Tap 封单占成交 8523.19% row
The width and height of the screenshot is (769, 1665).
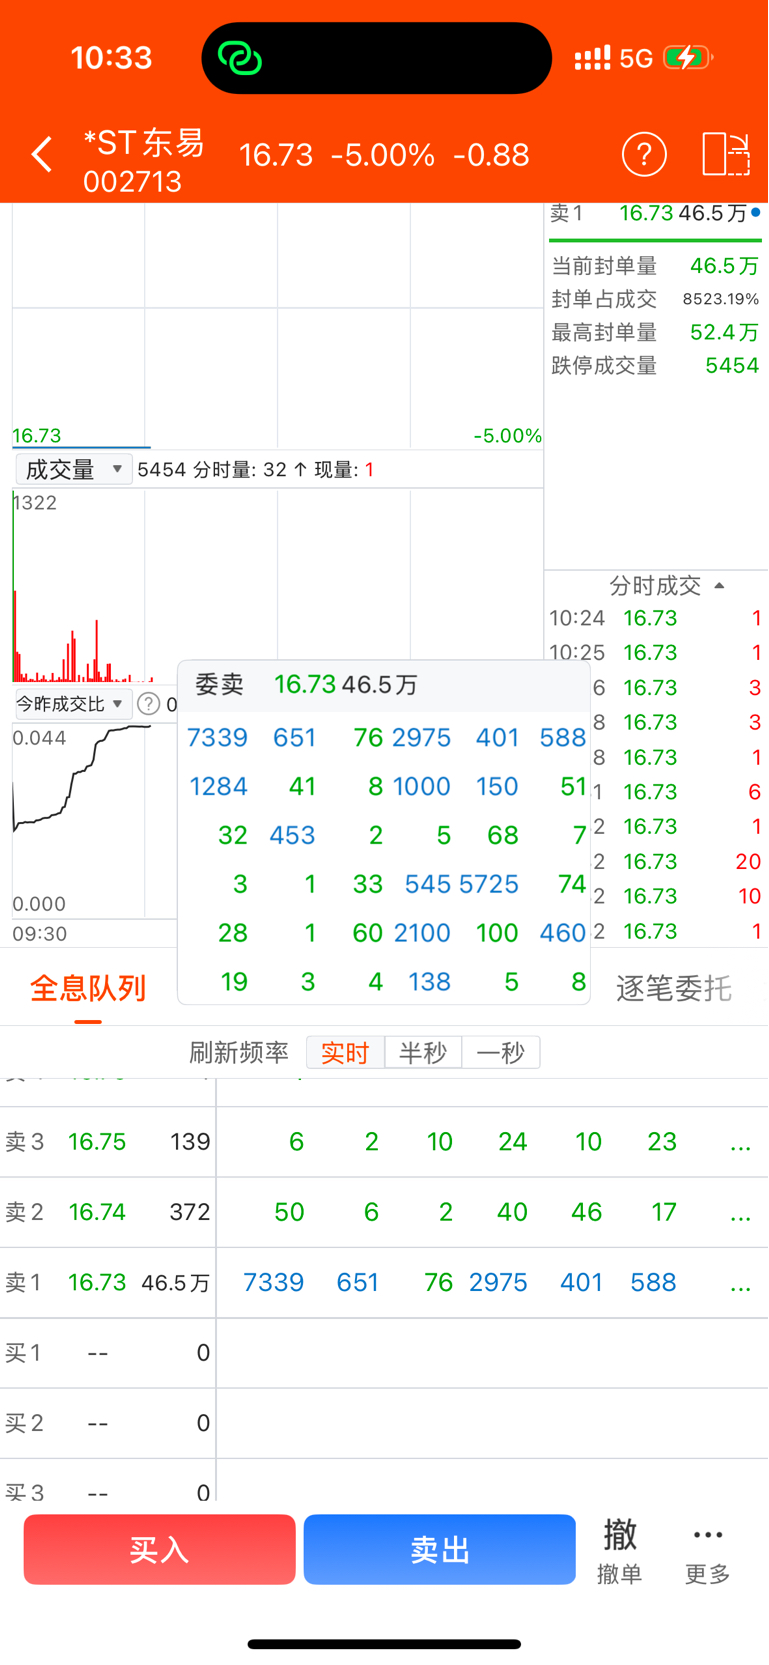point(655,299)
